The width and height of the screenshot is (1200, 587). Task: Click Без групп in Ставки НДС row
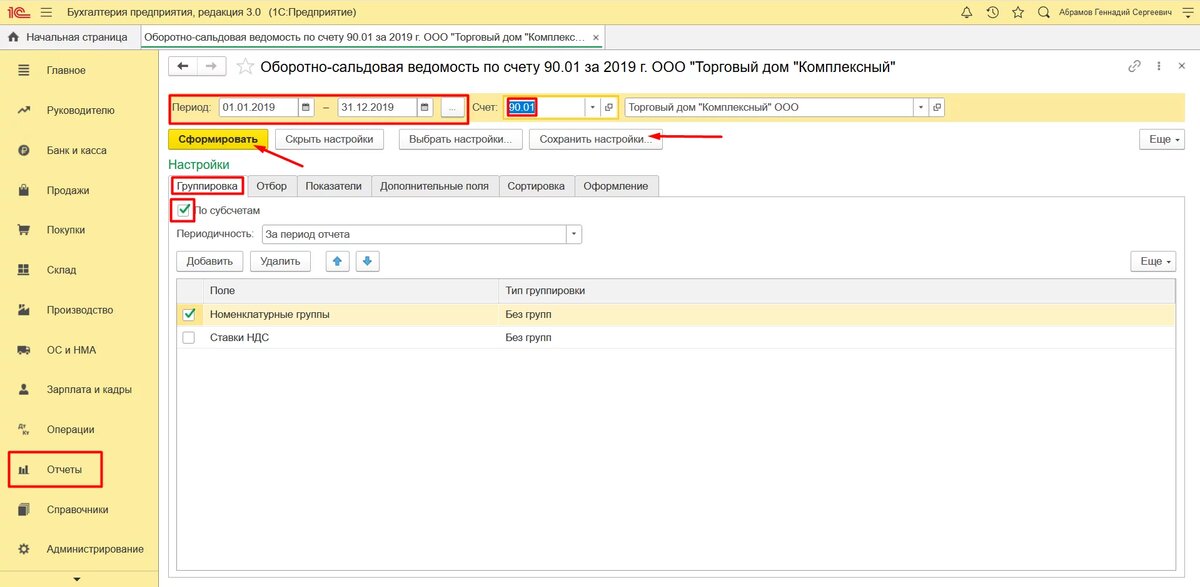pyautogui.click(x=529, y=338)
